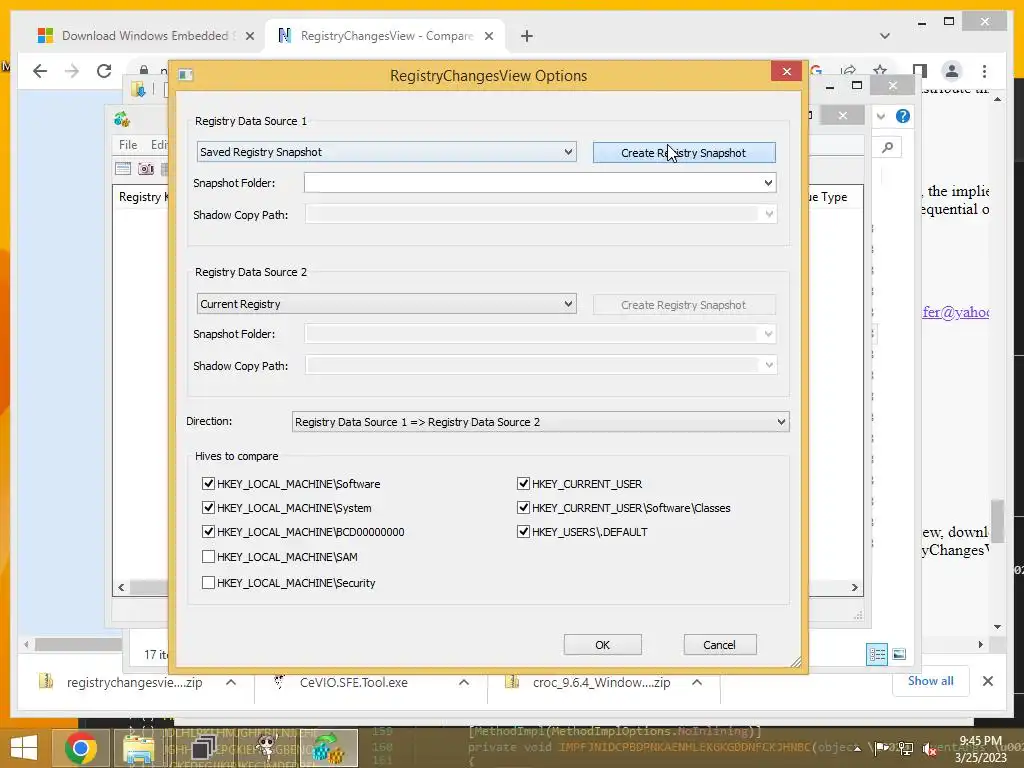This screenshot has width=1024, height=768.
Task: Uncheck HKEY_CURRENT_USER\Software\Classes hive
Action: [523, 507]
